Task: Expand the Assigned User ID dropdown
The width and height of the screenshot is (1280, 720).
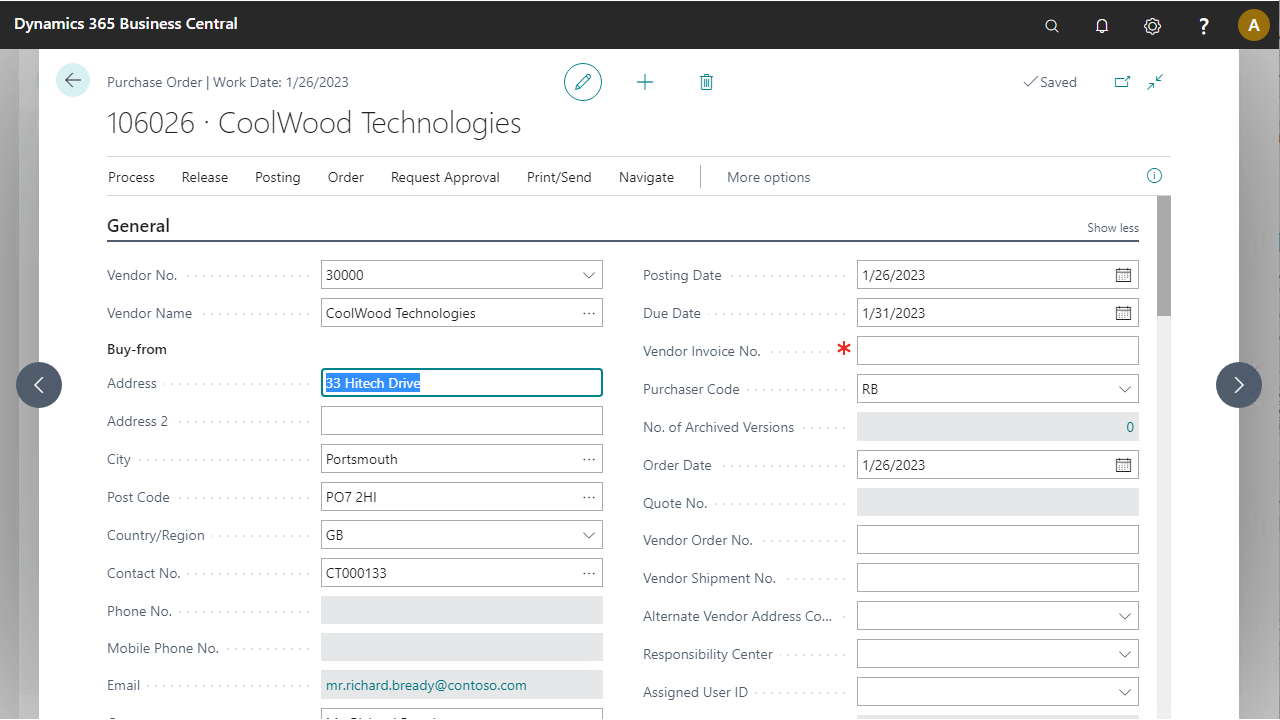Action: pyautogui.click(x=1125, y=692)
